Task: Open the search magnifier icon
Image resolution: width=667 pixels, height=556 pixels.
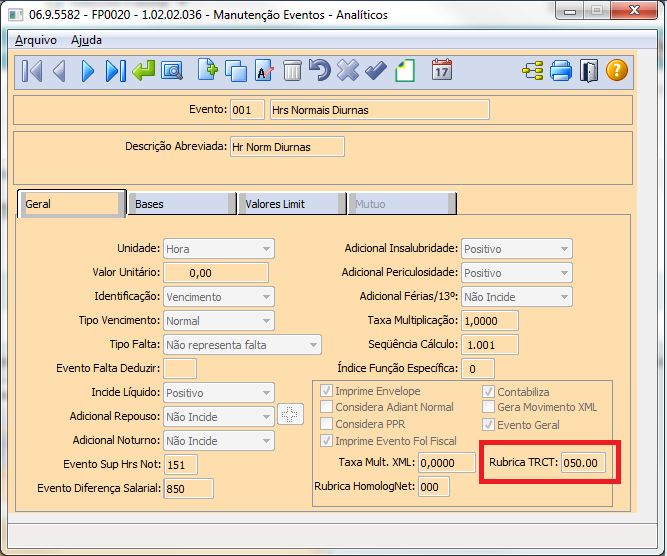Action: 172,71
